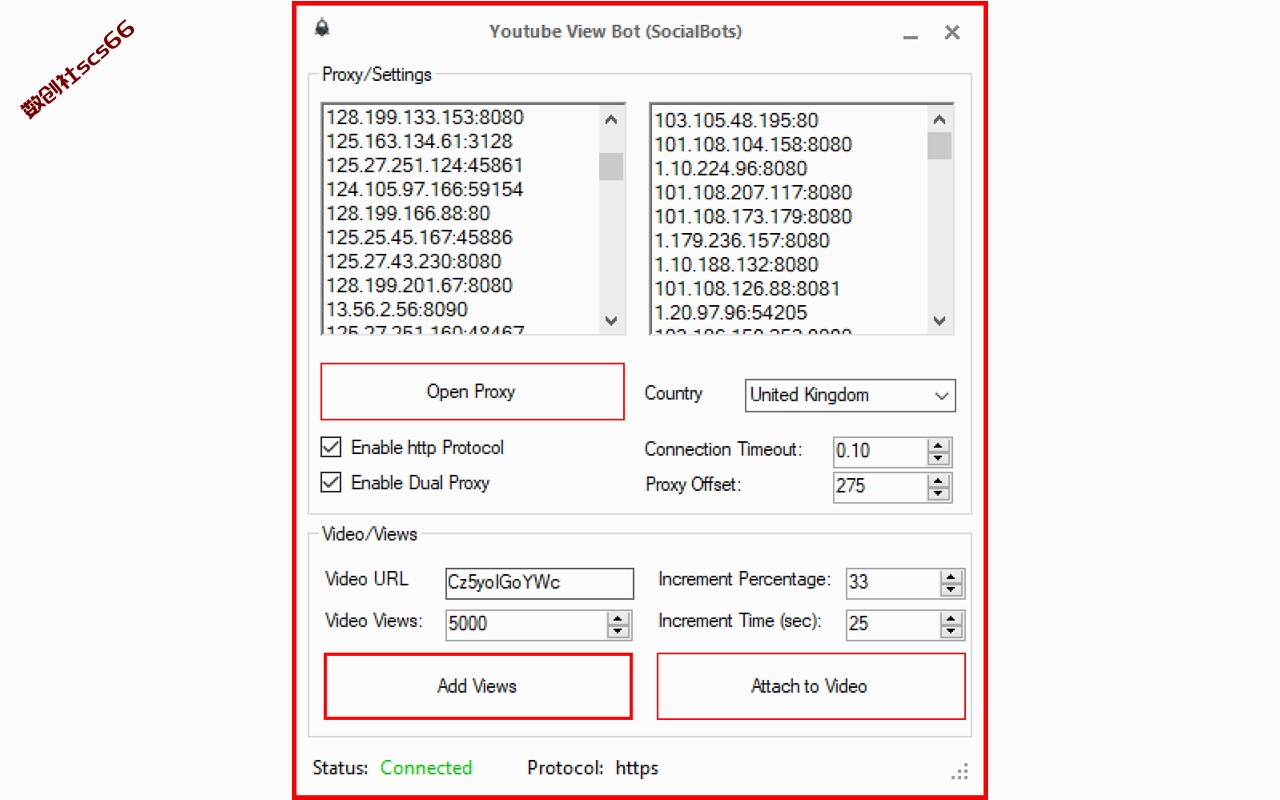The width and height of the screenshot is (1280, 800).
Task: Click the Add Views button
Action: 478,686
